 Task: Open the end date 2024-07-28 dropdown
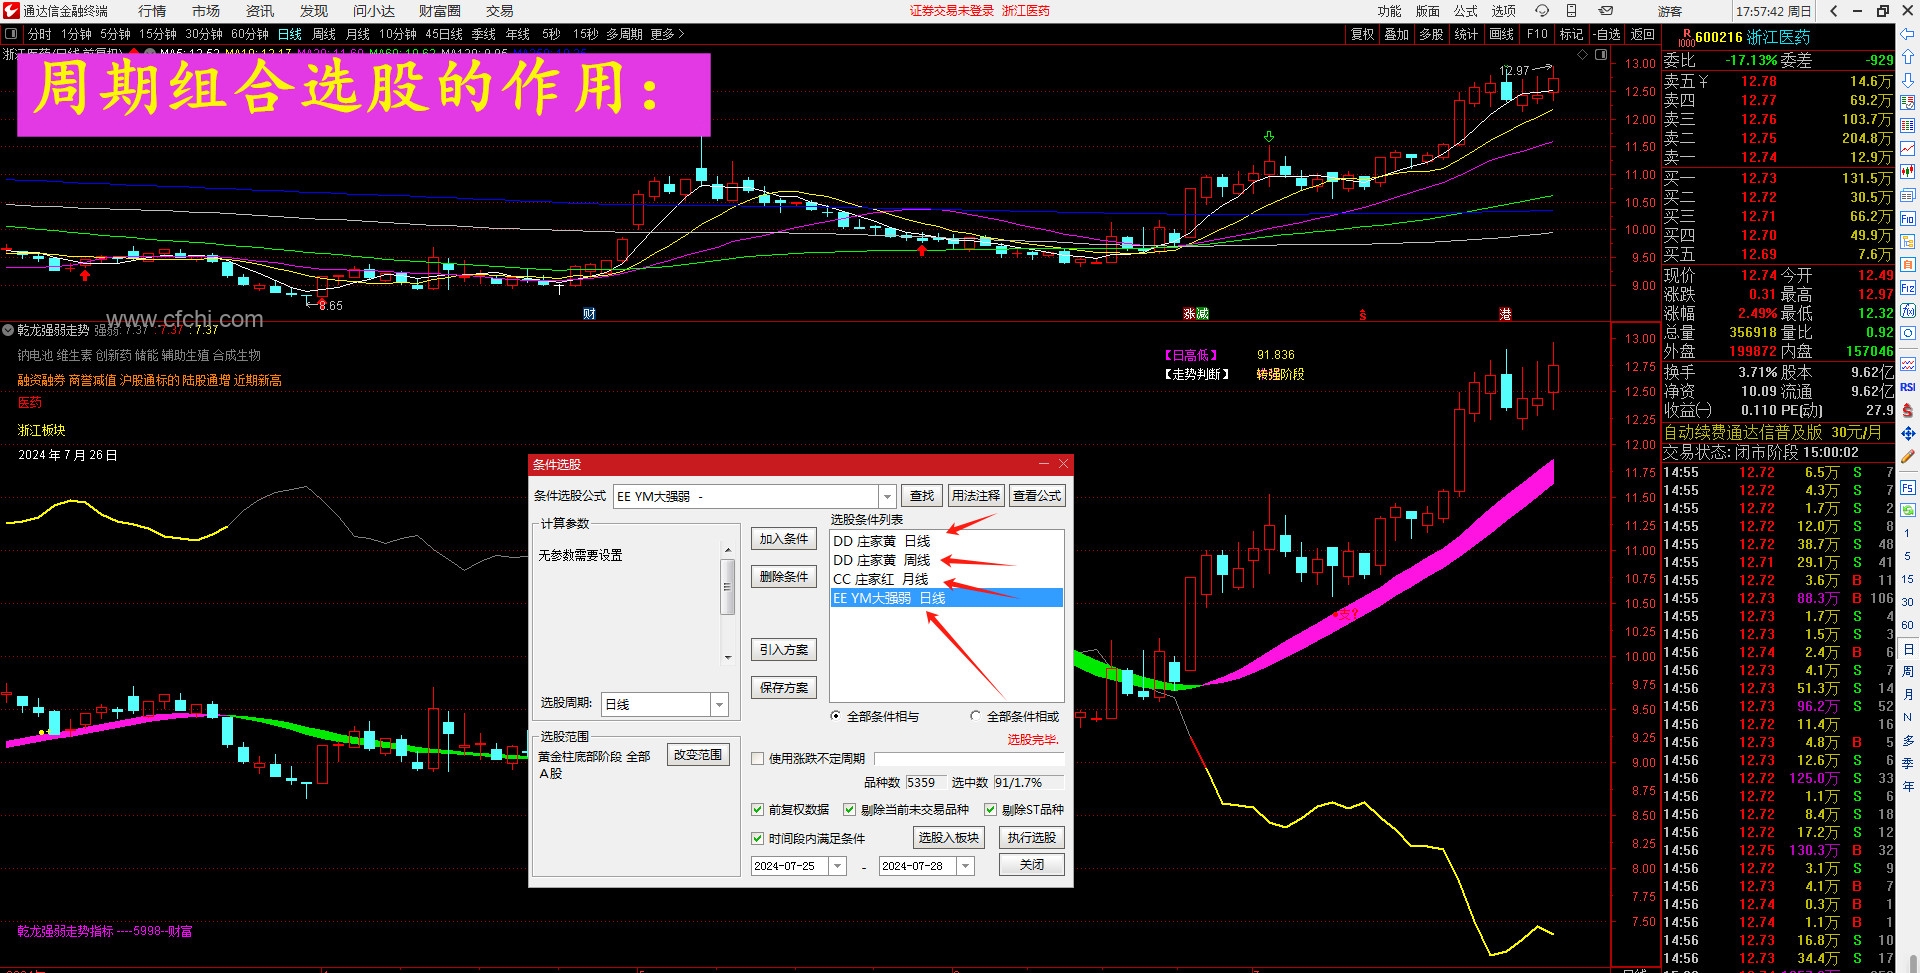point(966,866)
